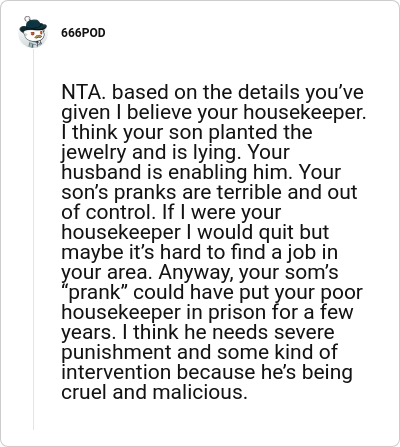Click the word "NTA." starting the comment
Screen dimensions: 400x447
(84, 92)
